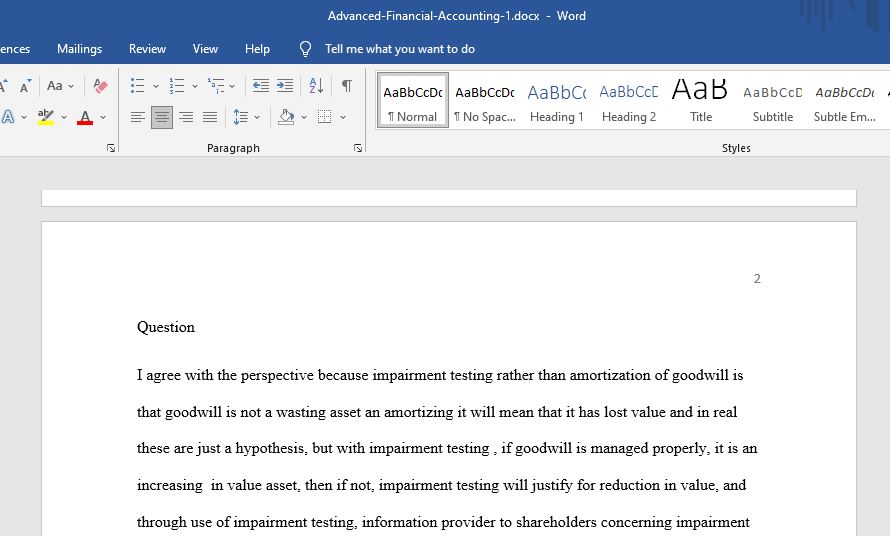Insert a multilevel list
890x536 pixels.
[216, 86]
